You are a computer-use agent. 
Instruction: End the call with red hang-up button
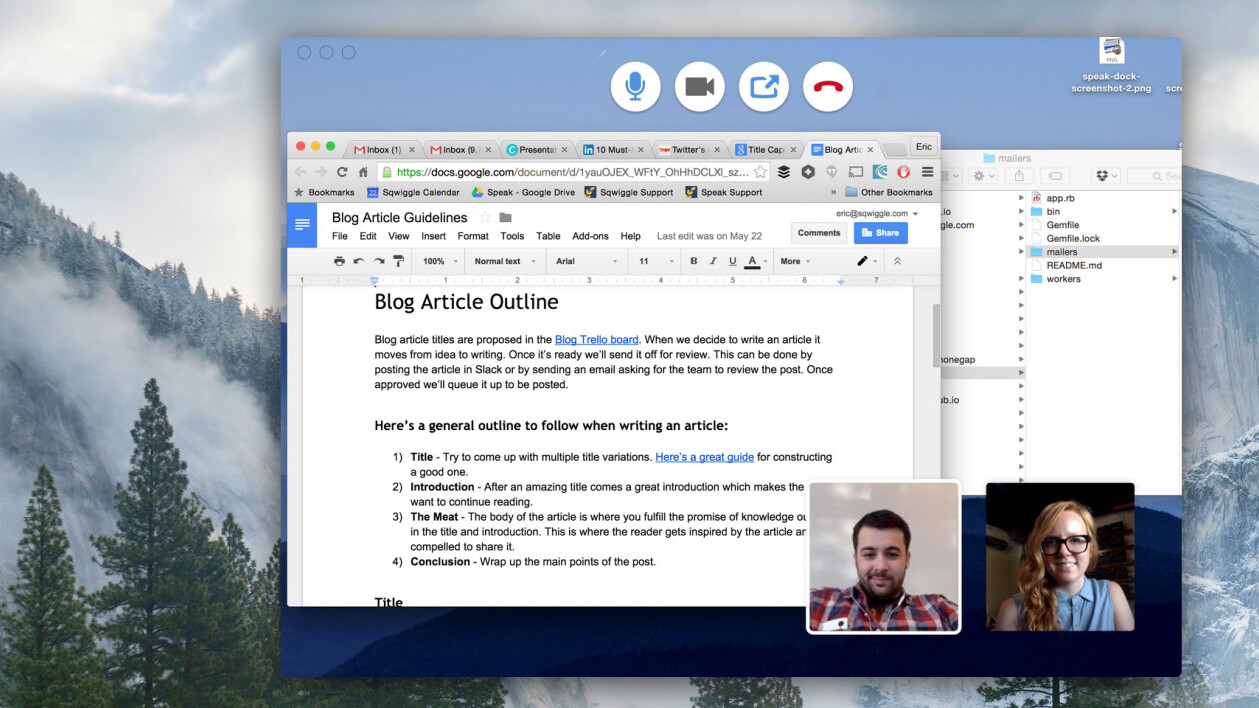(828, 87)
